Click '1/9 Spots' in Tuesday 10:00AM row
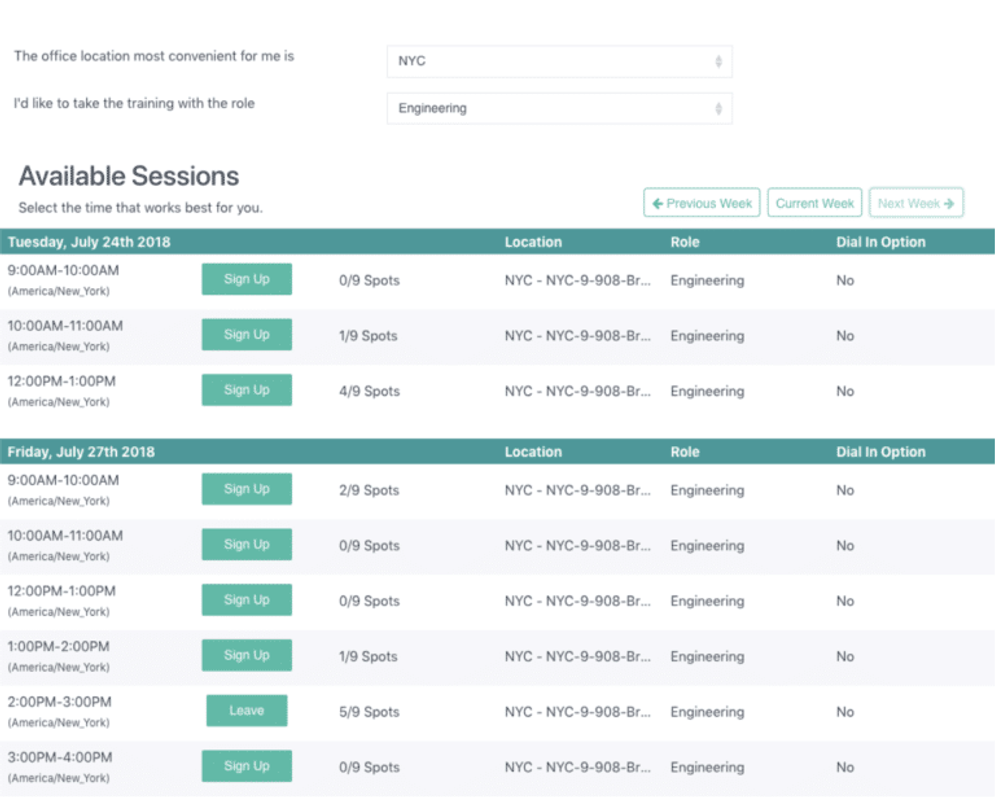This screenshot has height=797, width=995. [368, 336]
